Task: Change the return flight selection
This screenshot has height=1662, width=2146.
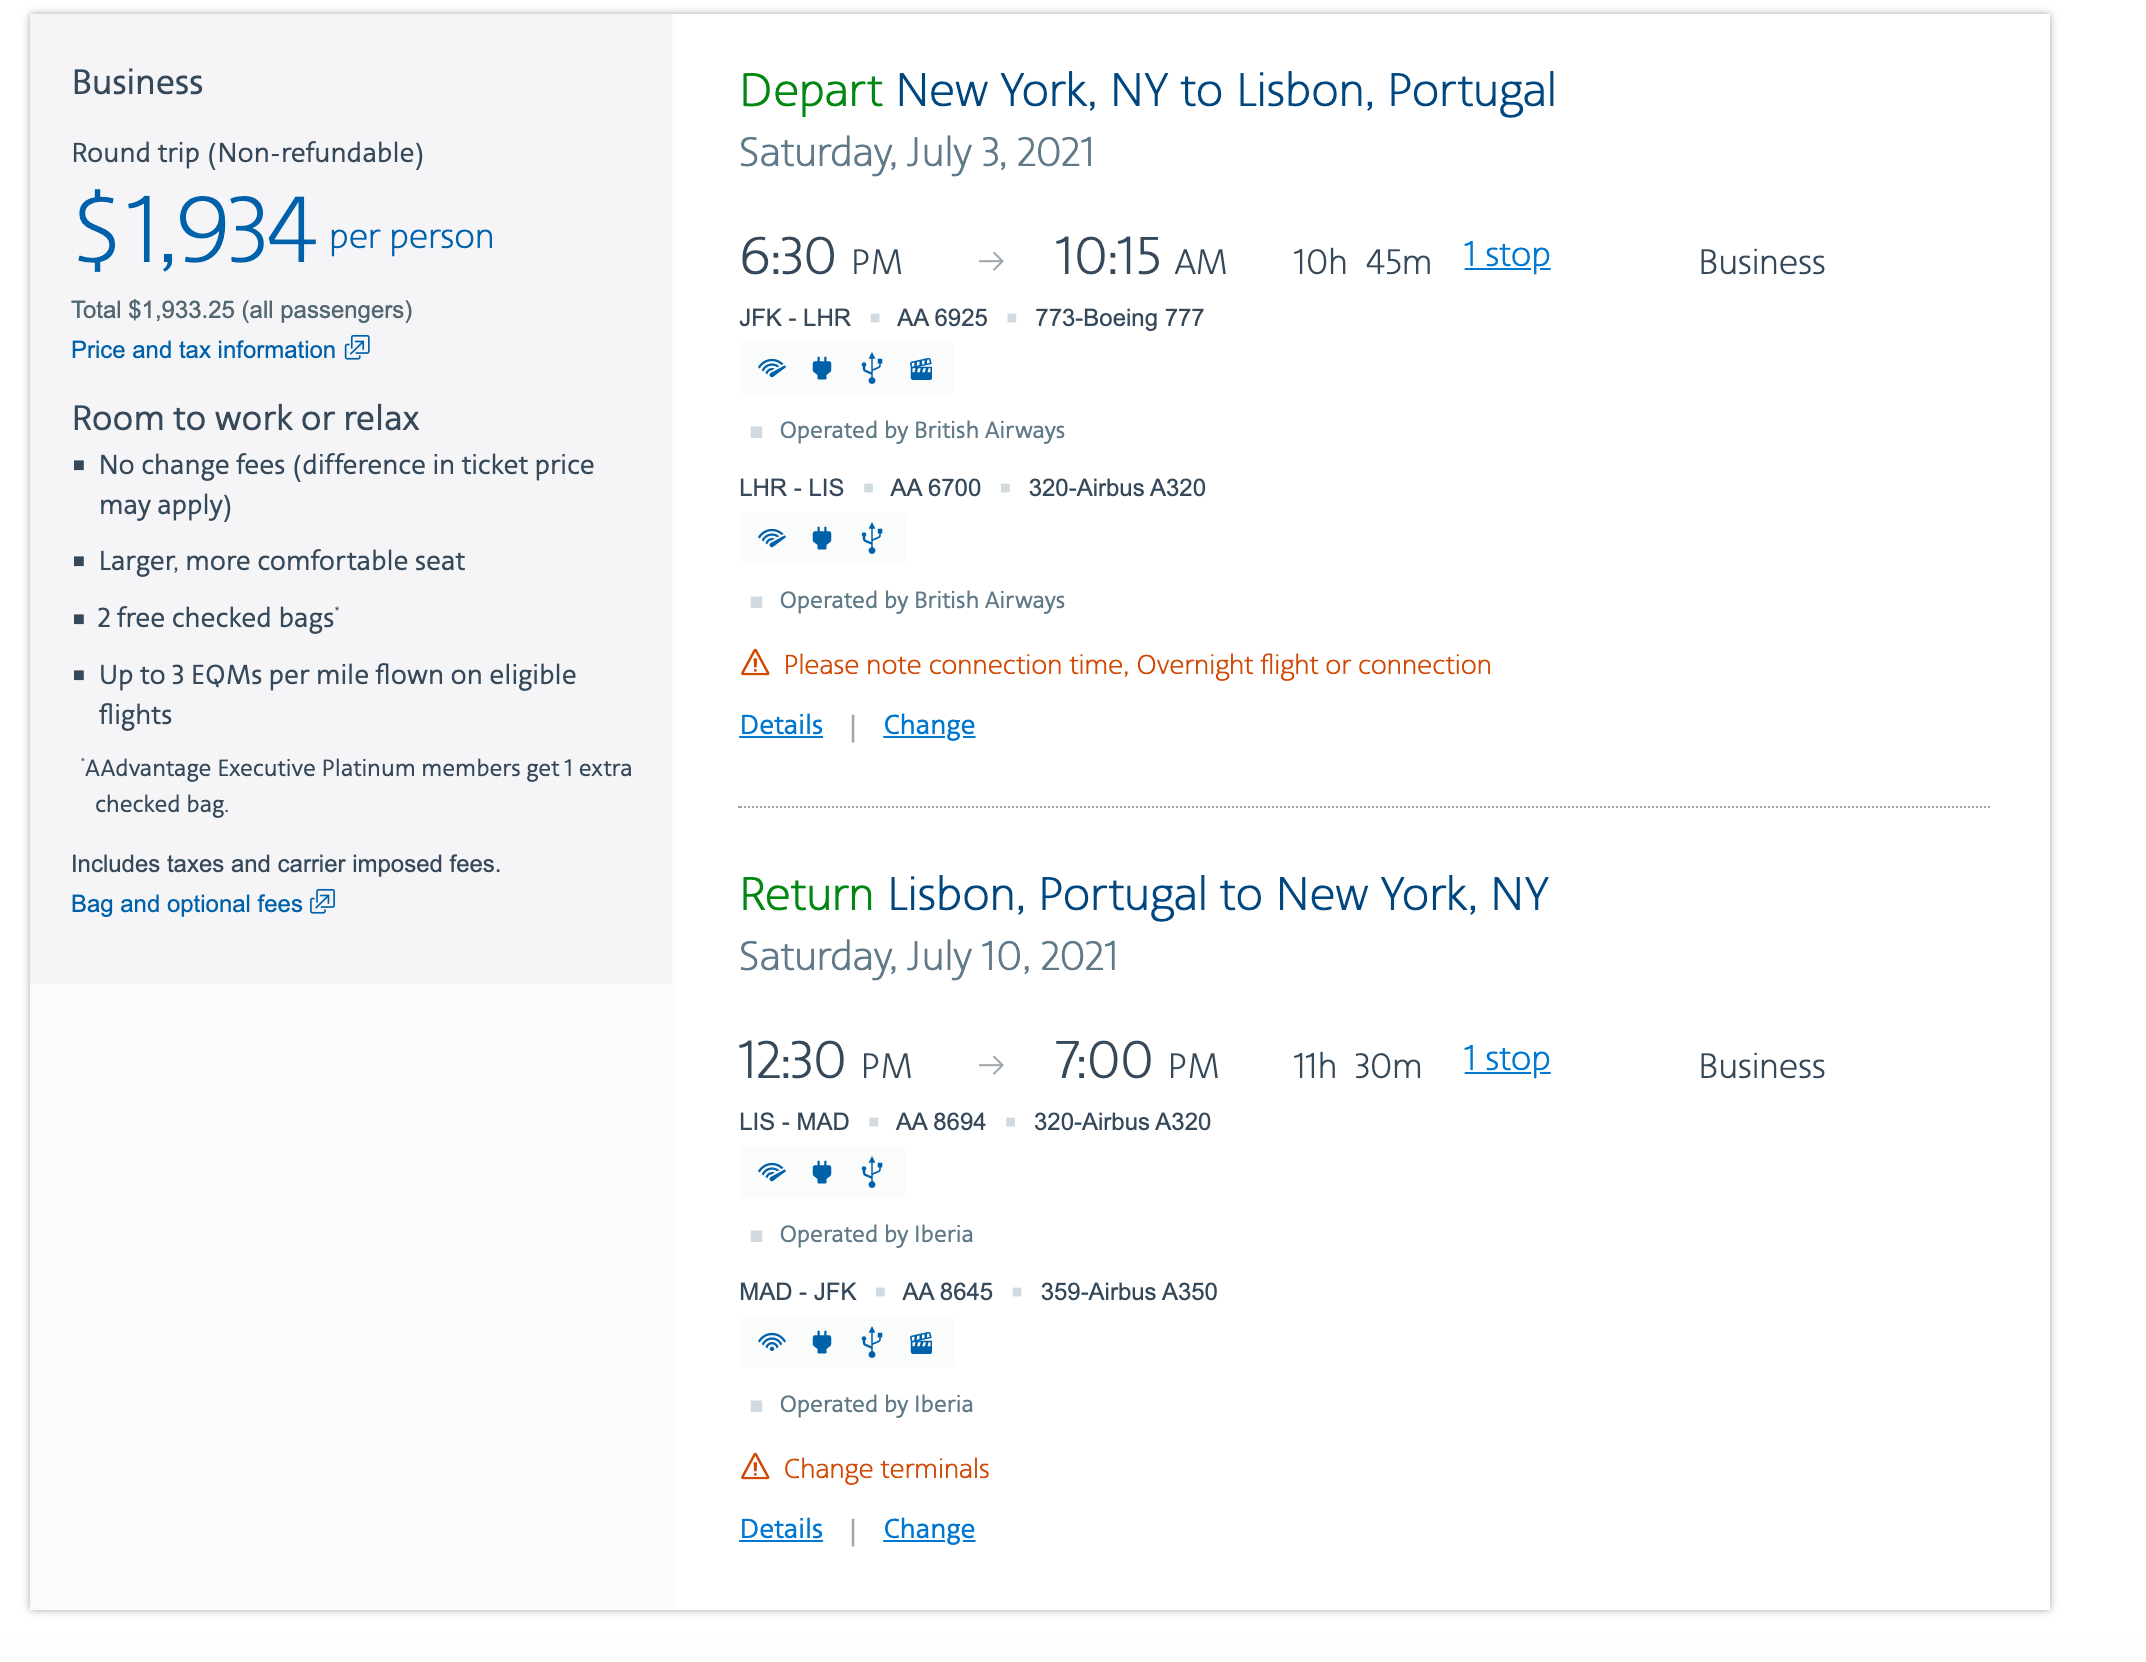Action: tap(928, 1529)
